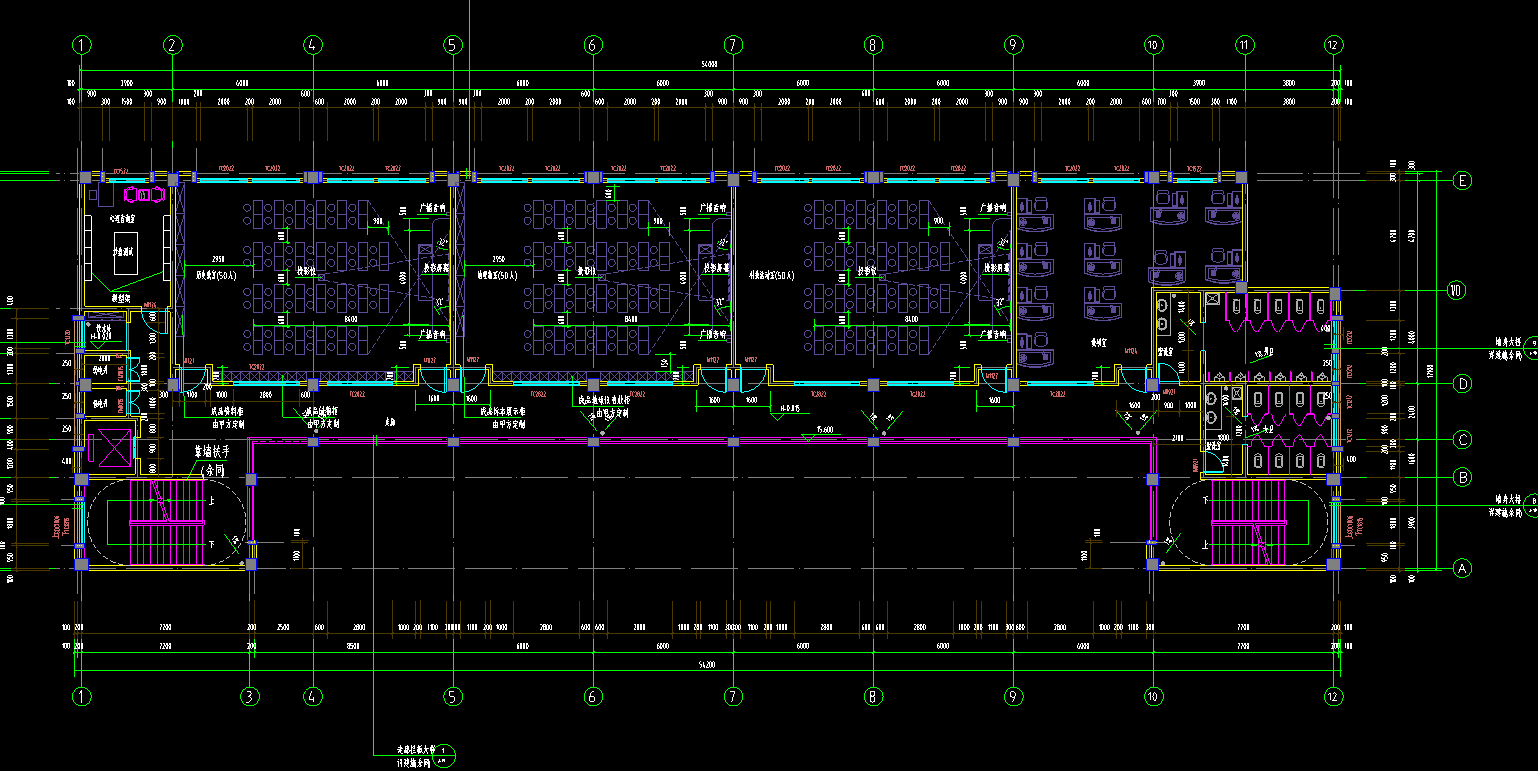Select grid axis bubble 11 at top

[1244, 45]
